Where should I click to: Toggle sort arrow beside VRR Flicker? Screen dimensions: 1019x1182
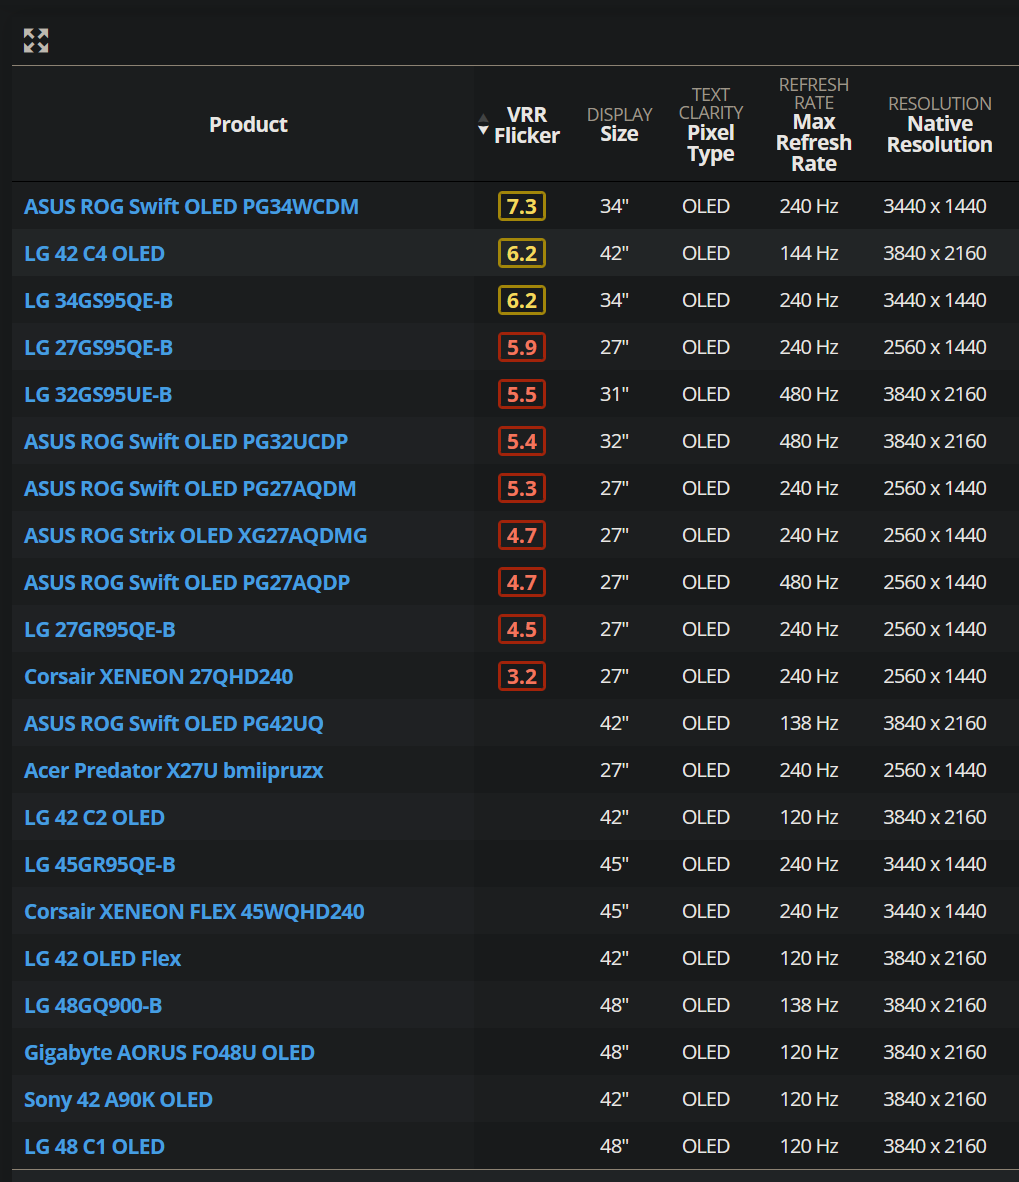(x=483, y=124)
